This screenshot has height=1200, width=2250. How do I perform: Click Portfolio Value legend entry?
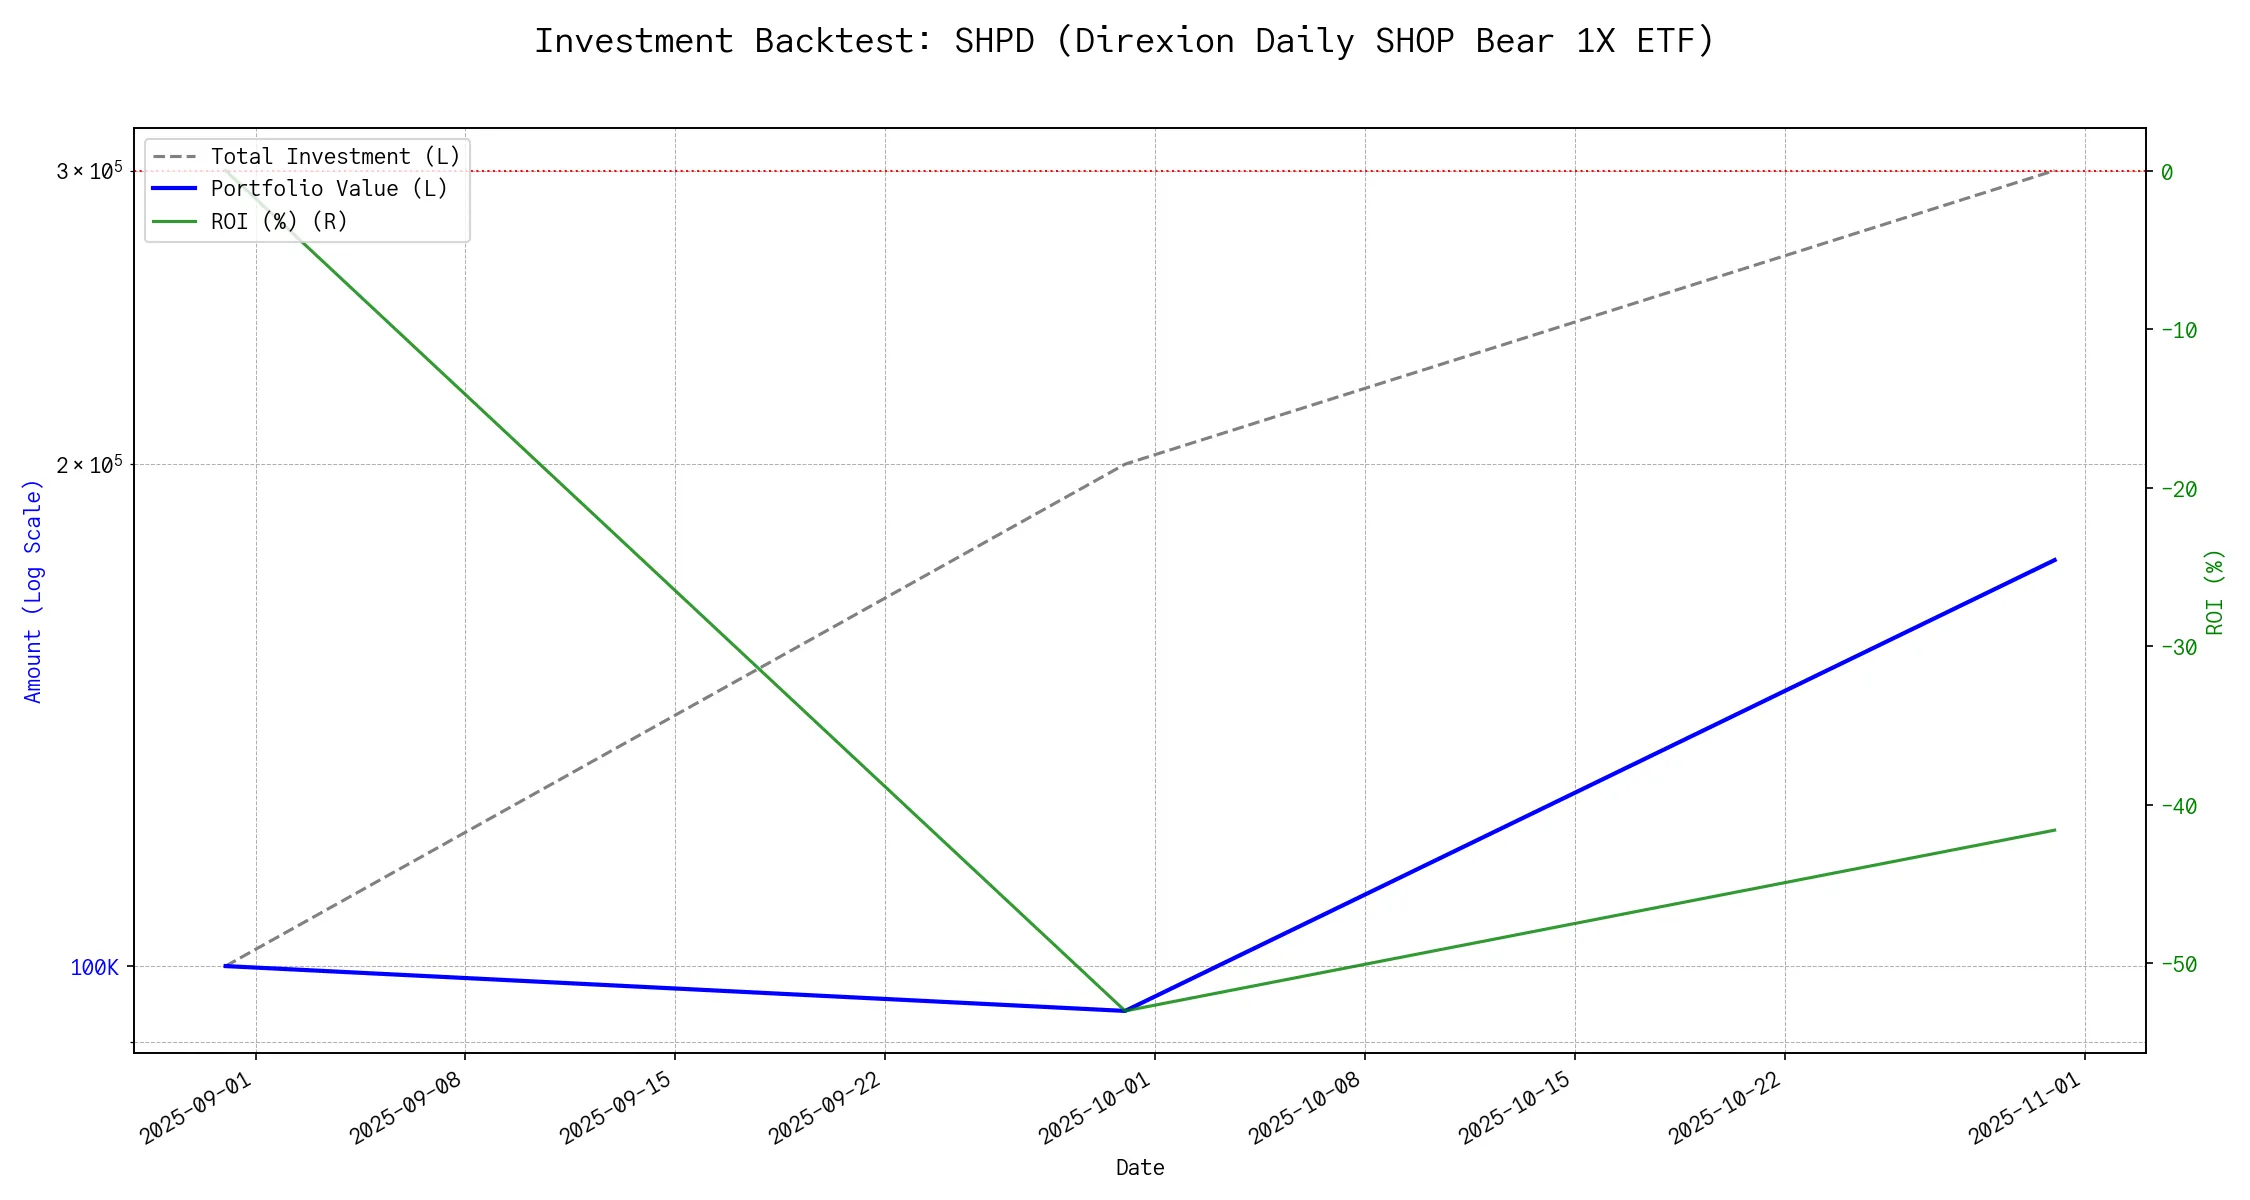[x=329, y=189]
